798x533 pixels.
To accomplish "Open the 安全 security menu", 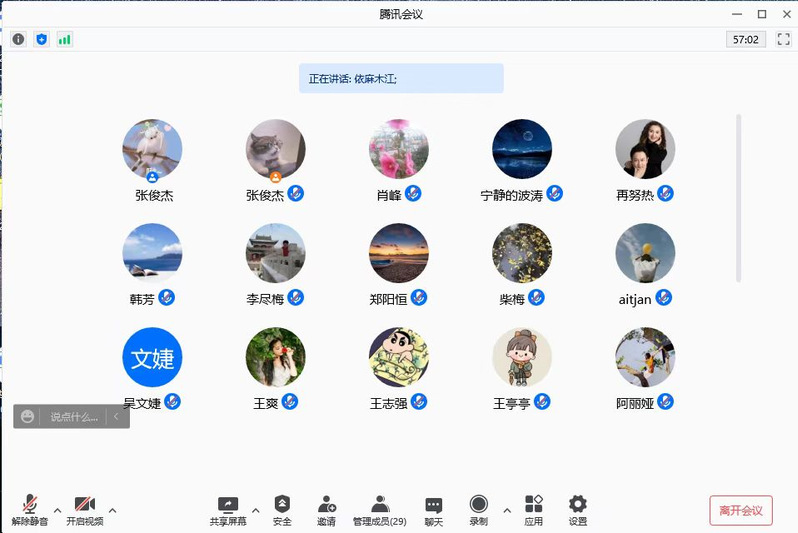I will click(x=282, y=511).
